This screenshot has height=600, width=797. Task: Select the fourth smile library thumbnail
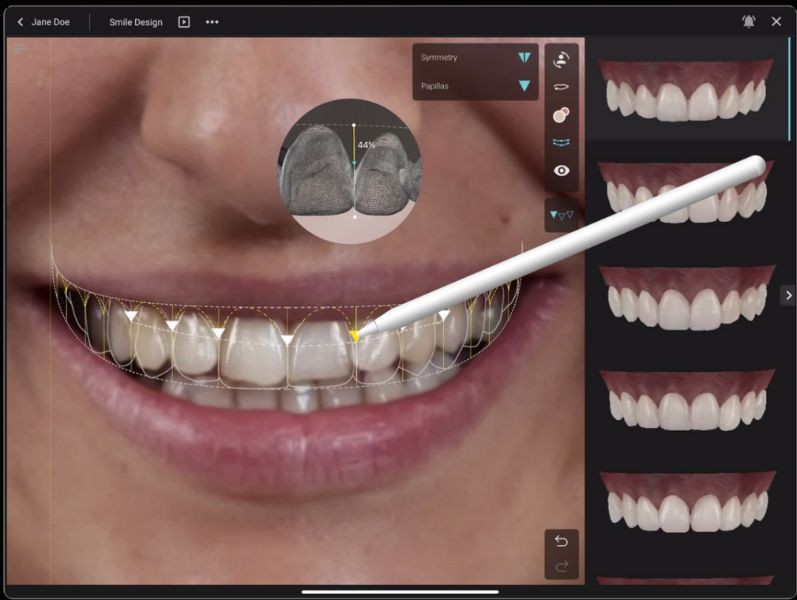(687, 400)
